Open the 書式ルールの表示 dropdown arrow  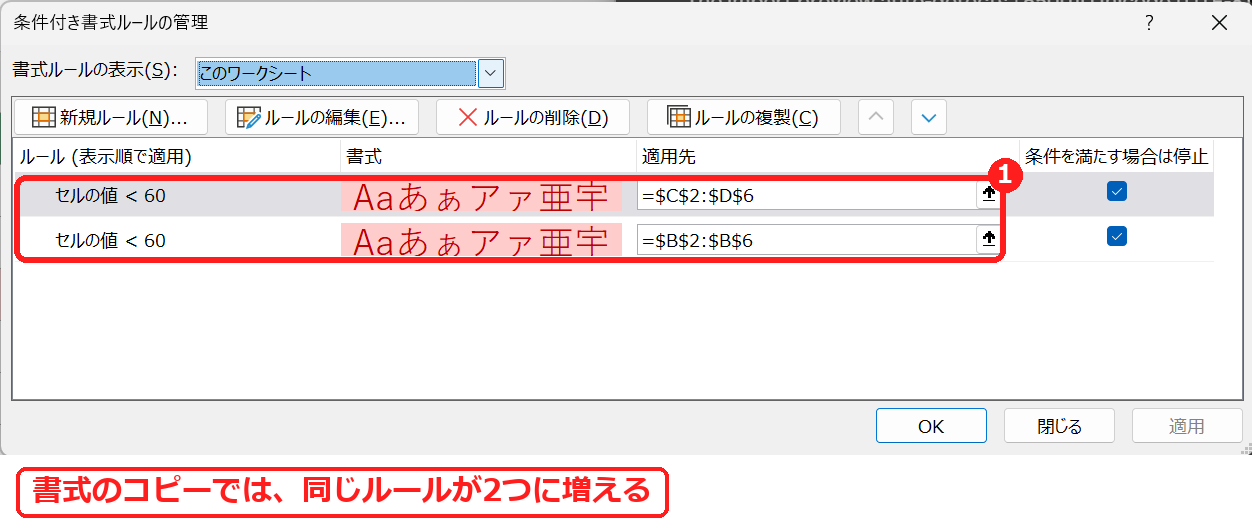491,72
